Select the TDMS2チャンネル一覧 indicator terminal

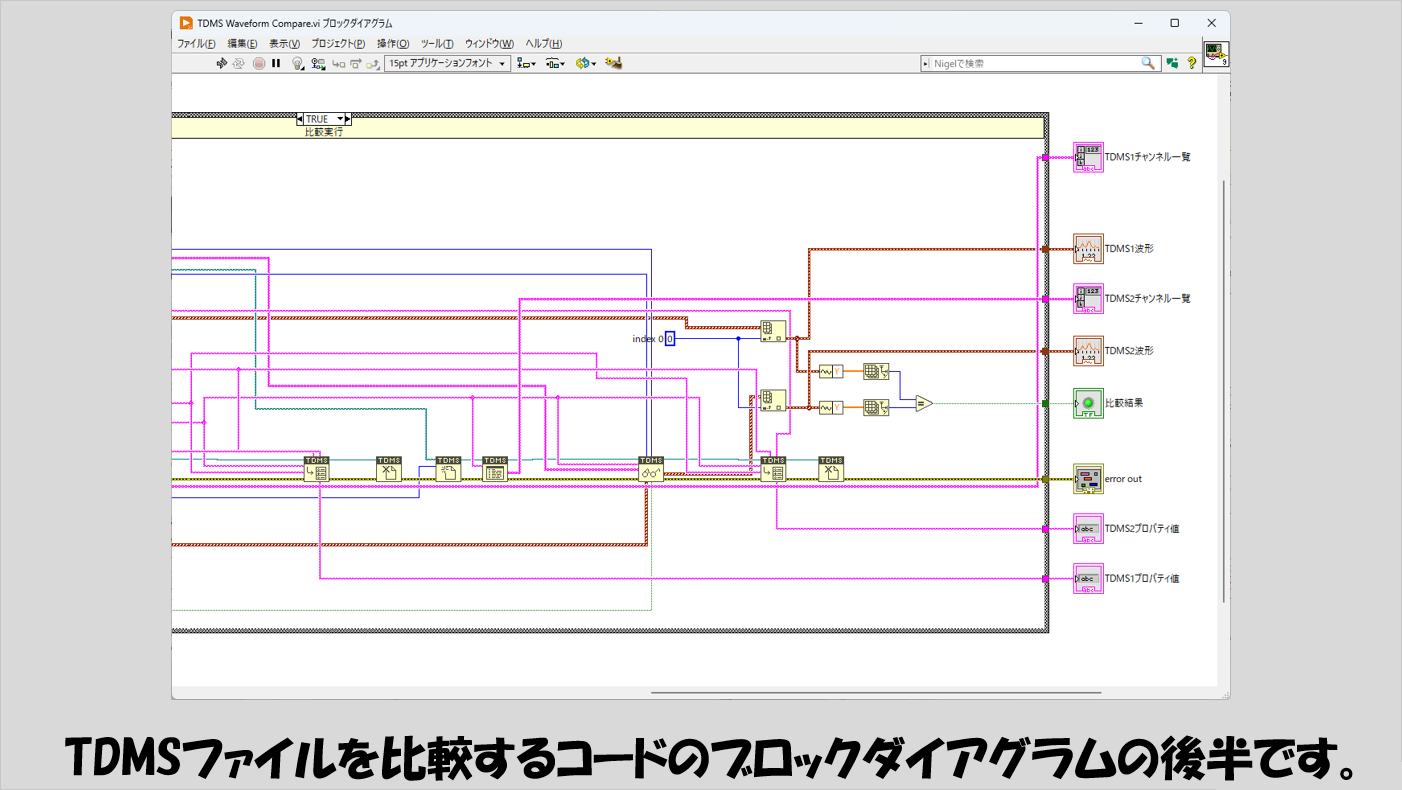click(1088, 298)
